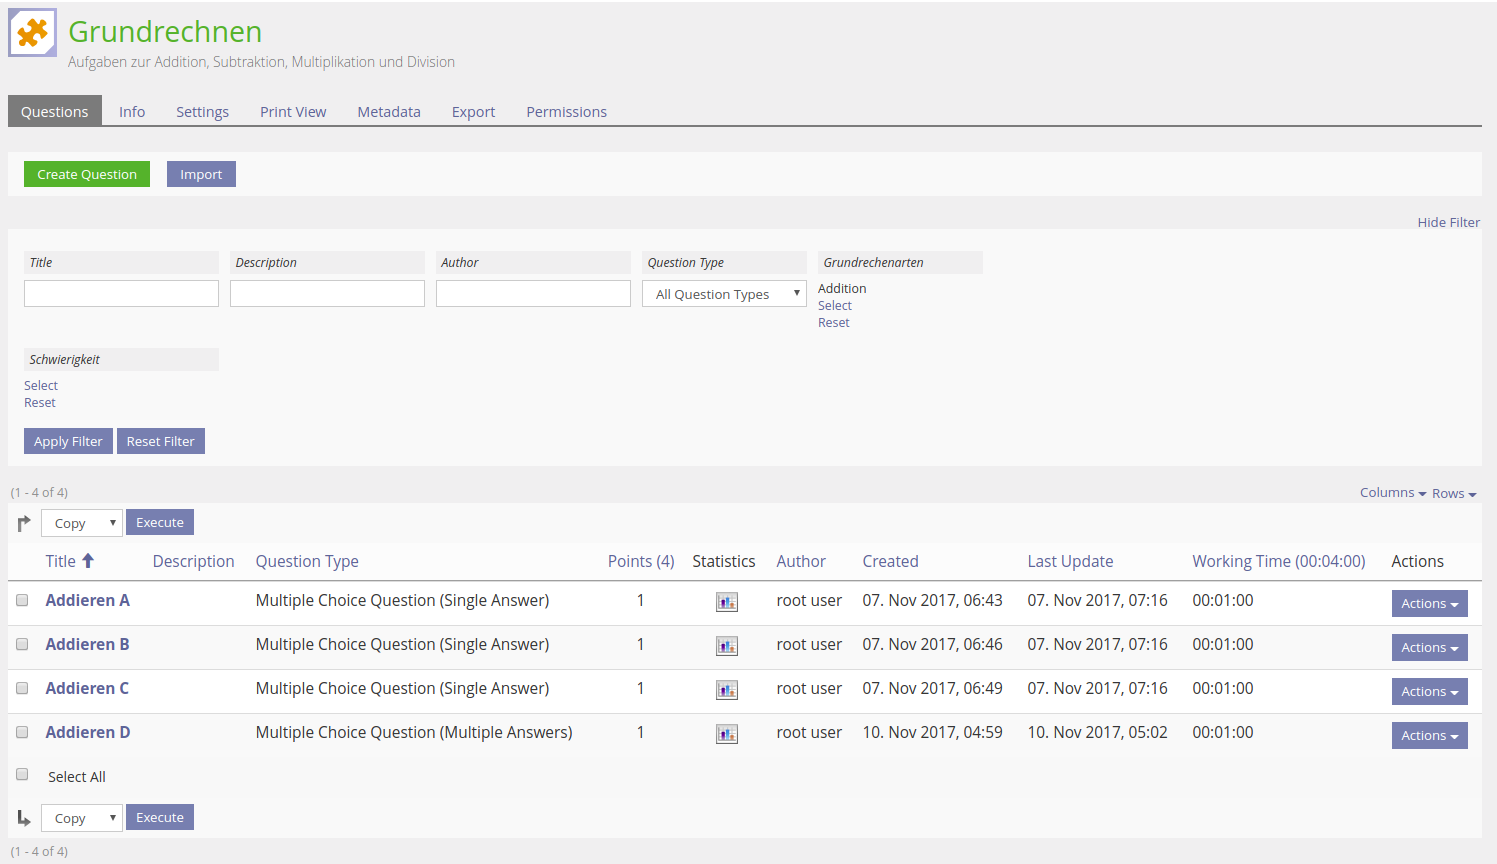Click the Hide Filter link

tap(1448, 222)
